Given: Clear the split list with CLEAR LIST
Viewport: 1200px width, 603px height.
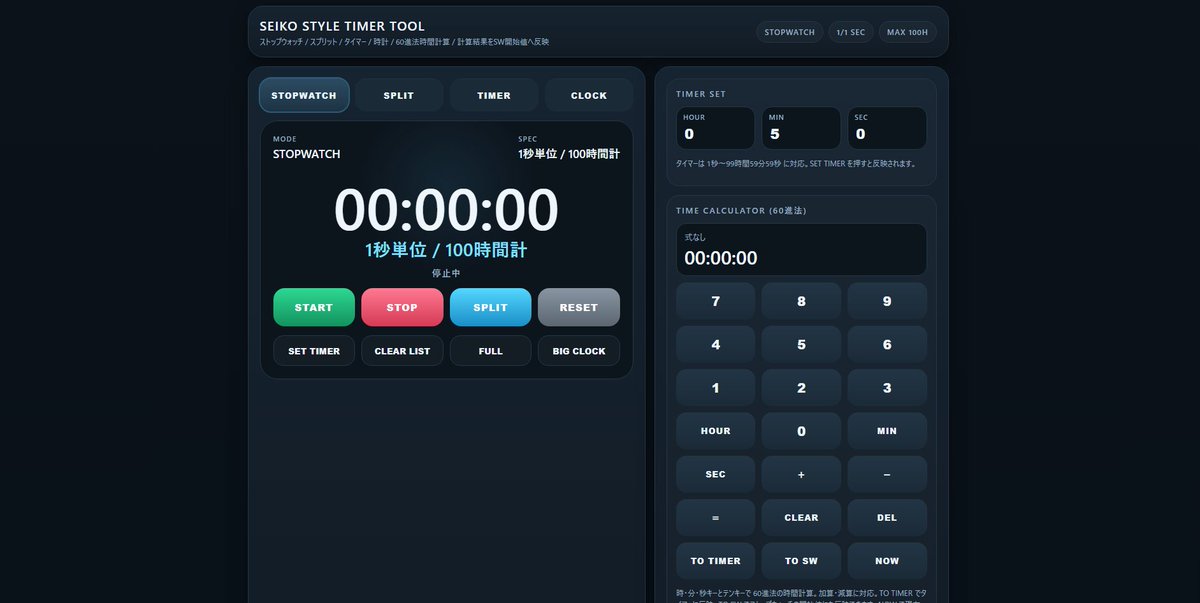Looking at the screenshot, I should [402, 351].
